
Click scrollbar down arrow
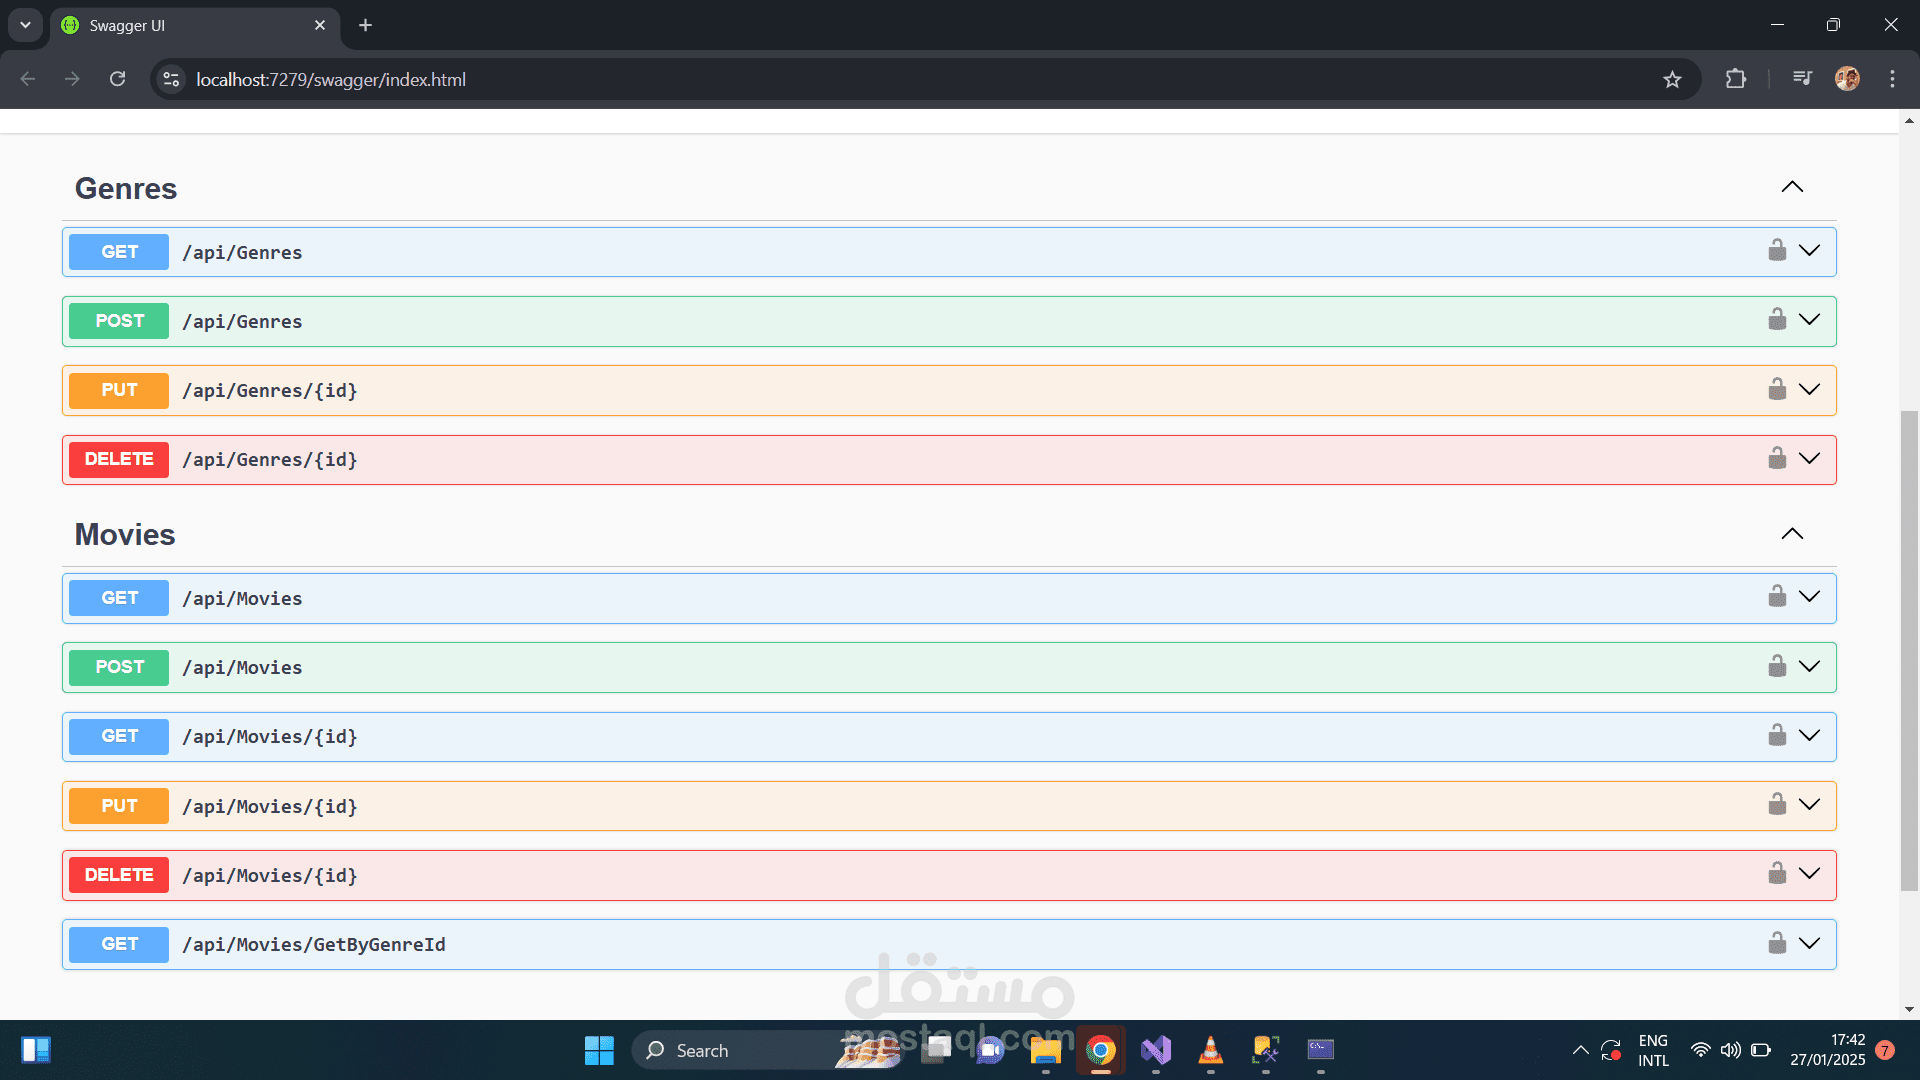point(1909,1009)
